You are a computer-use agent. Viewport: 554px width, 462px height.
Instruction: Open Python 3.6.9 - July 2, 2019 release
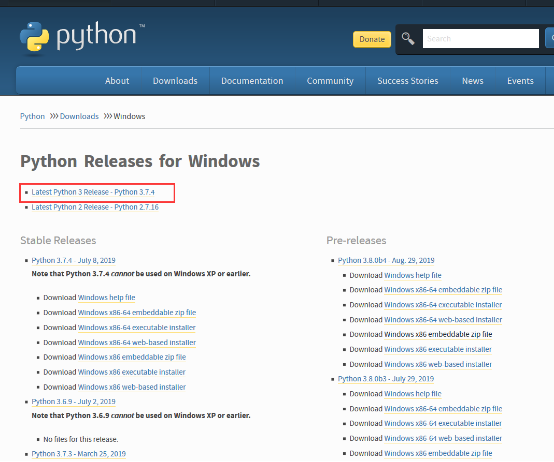(x=73, y=402)
